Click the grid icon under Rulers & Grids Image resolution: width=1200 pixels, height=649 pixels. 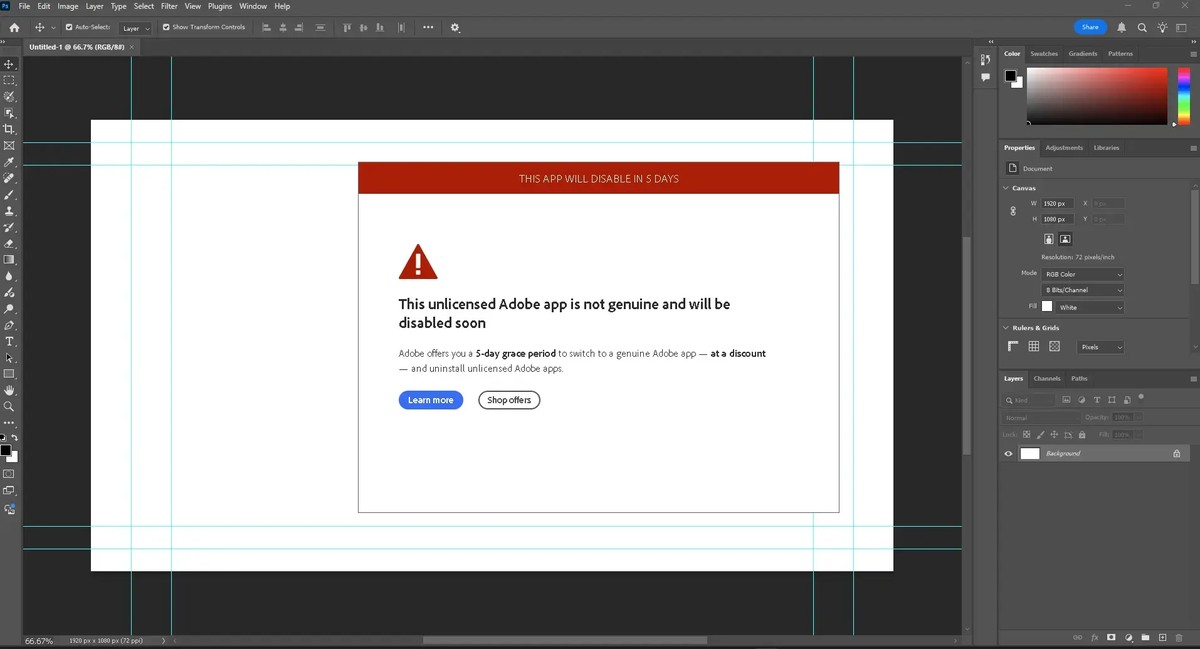click(1033, 347)
